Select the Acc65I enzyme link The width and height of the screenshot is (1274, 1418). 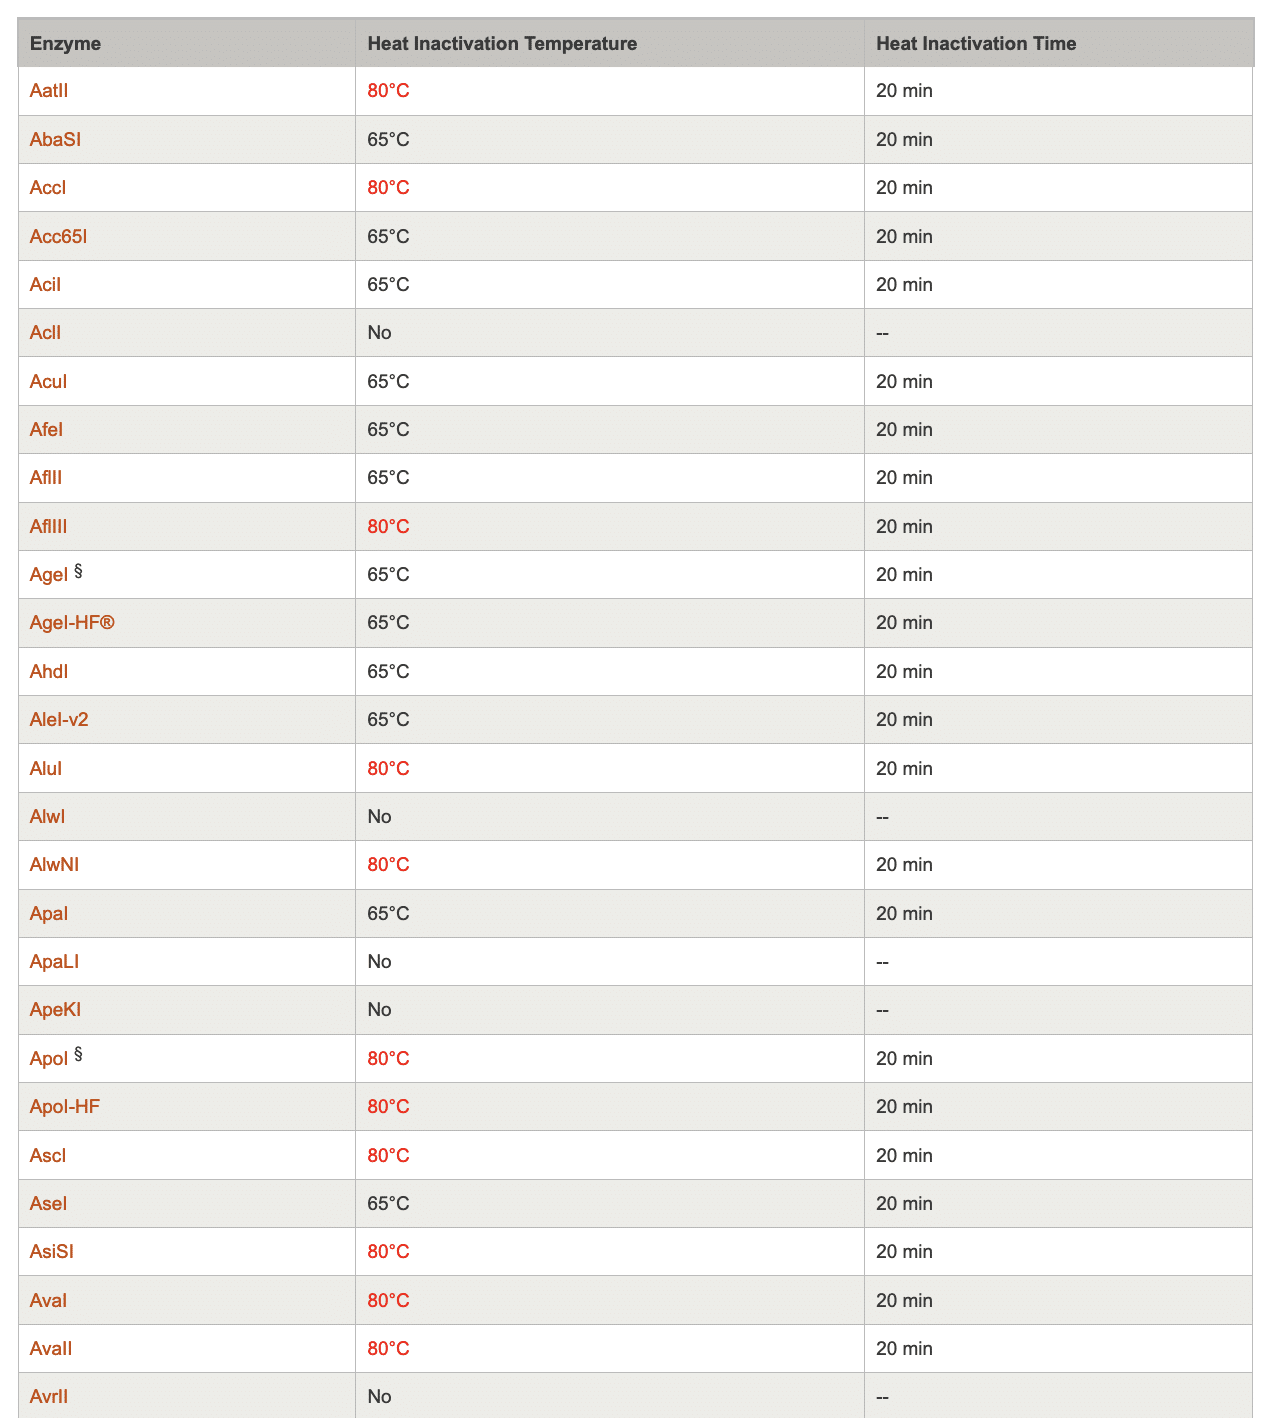(59, 237)
